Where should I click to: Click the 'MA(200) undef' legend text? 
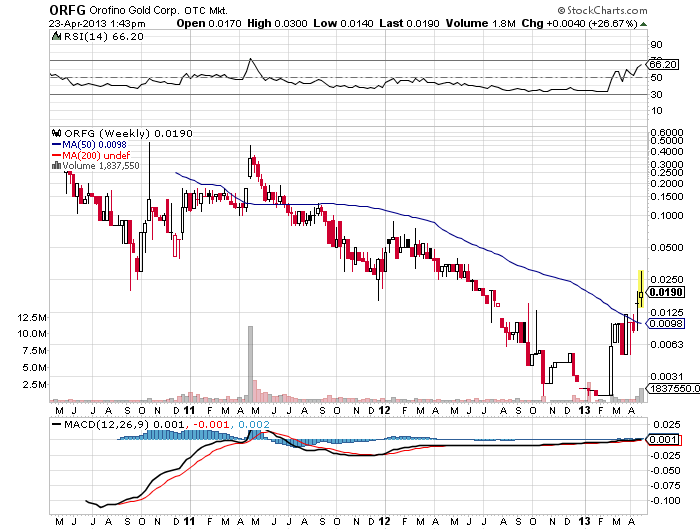pyautogui.click(x=96, y=155)
